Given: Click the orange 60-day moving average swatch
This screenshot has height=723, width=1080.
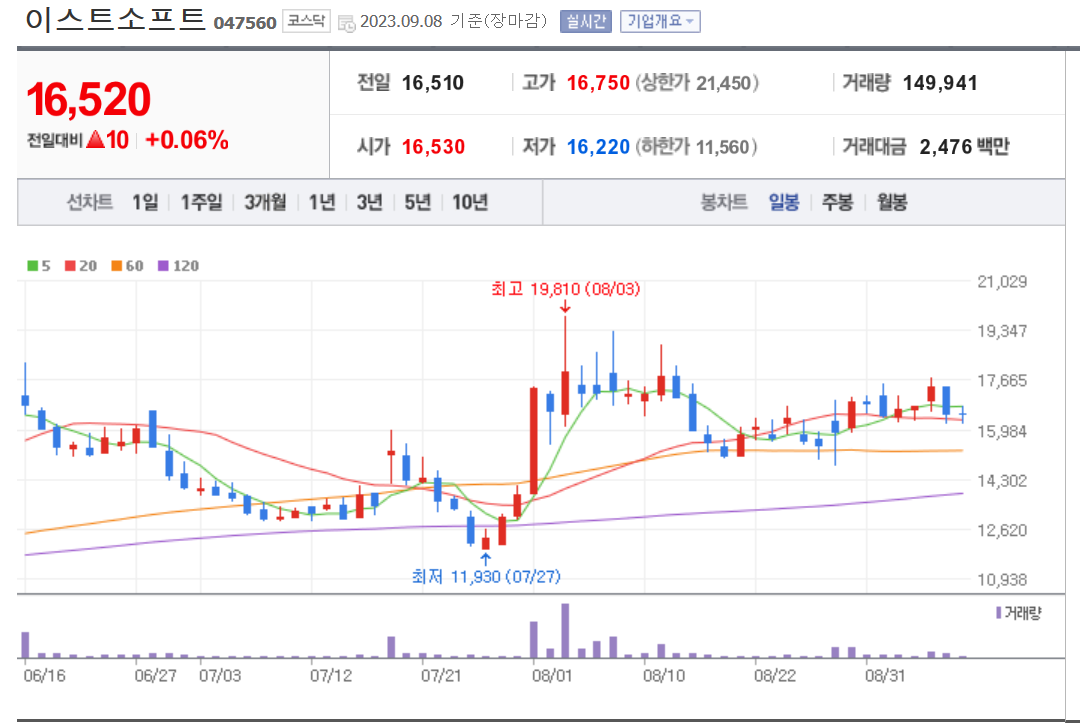Looking at the screenshot, I should 116,266.
